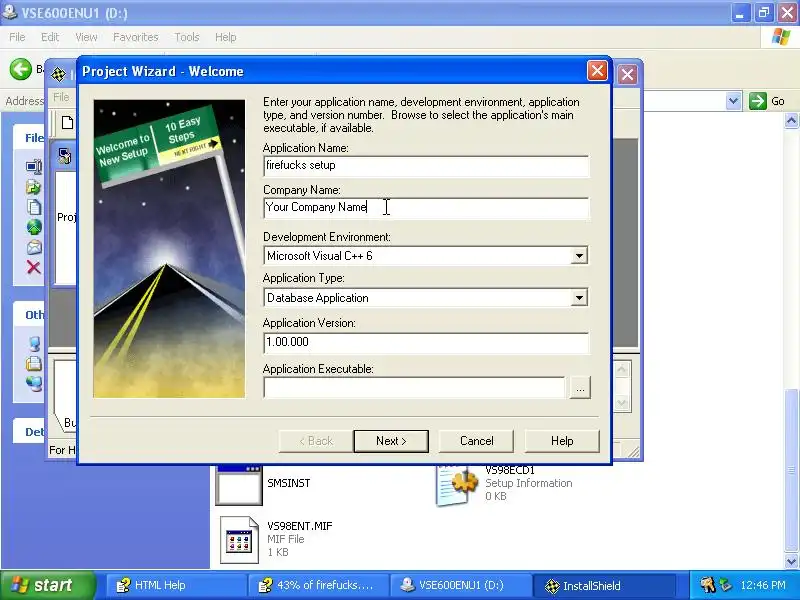Click Application Executable input field
Screen dimensions: 800x600
pyautogui.click(x=414, y=388)
